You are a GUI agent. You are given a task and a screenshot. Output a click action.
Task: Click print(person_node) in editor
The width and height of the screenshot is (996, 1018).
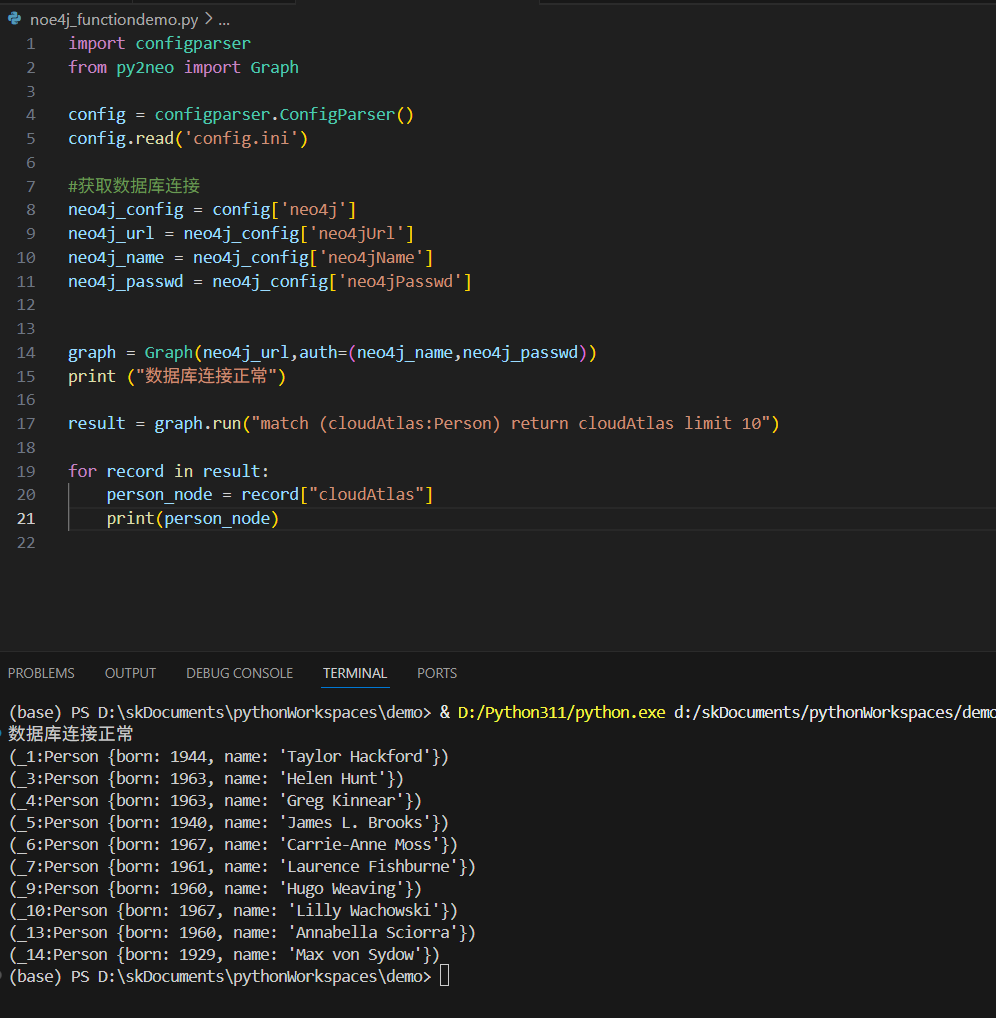pyautogui.click(x=193, y=519)
